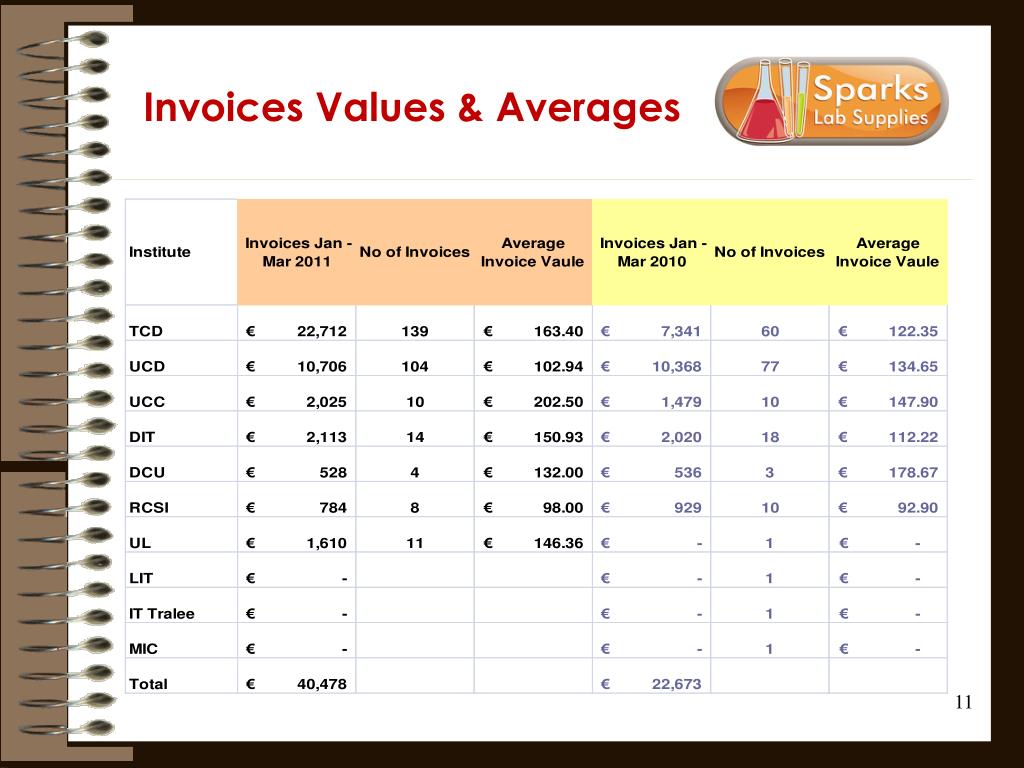
Task: Select the LIT row label
Action: click(141, 578)
